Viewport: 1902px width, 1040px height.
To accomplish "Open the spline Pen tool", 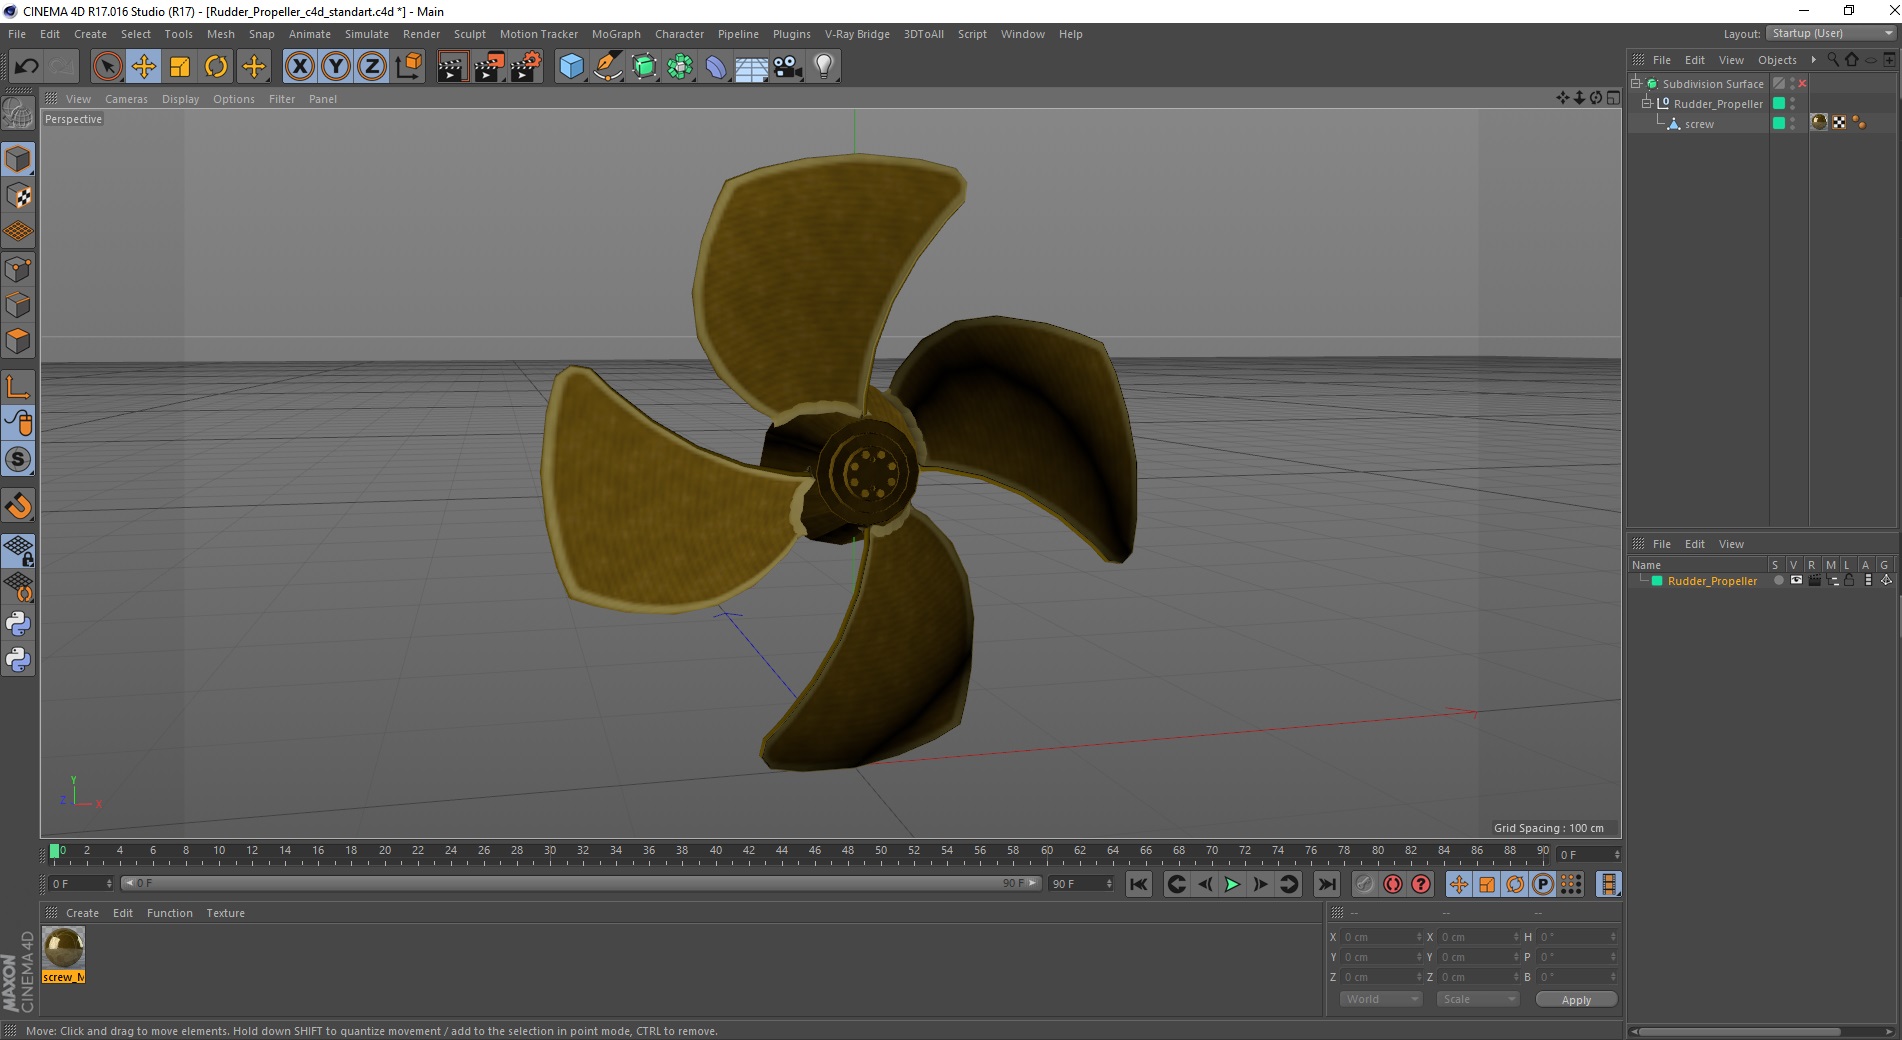I will pyautogui.click(x=607, y=67).
